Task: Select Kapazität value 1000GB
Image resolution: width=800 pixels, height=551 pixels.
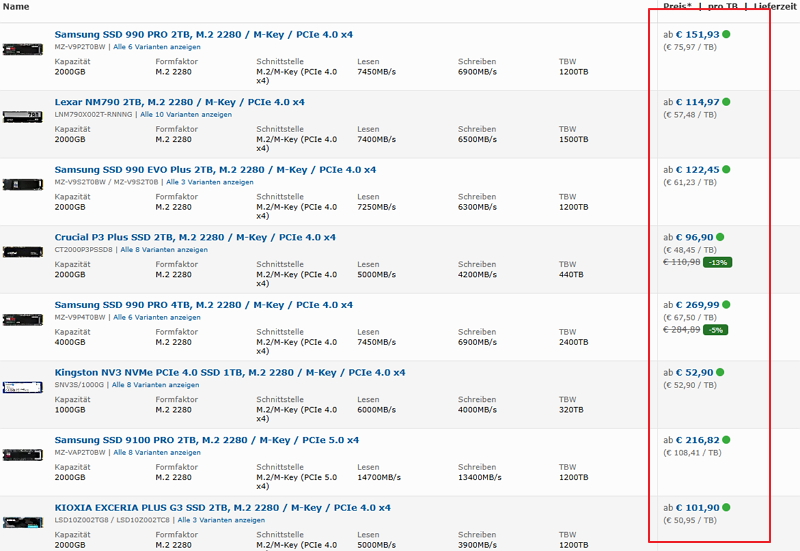Action: 70,410
